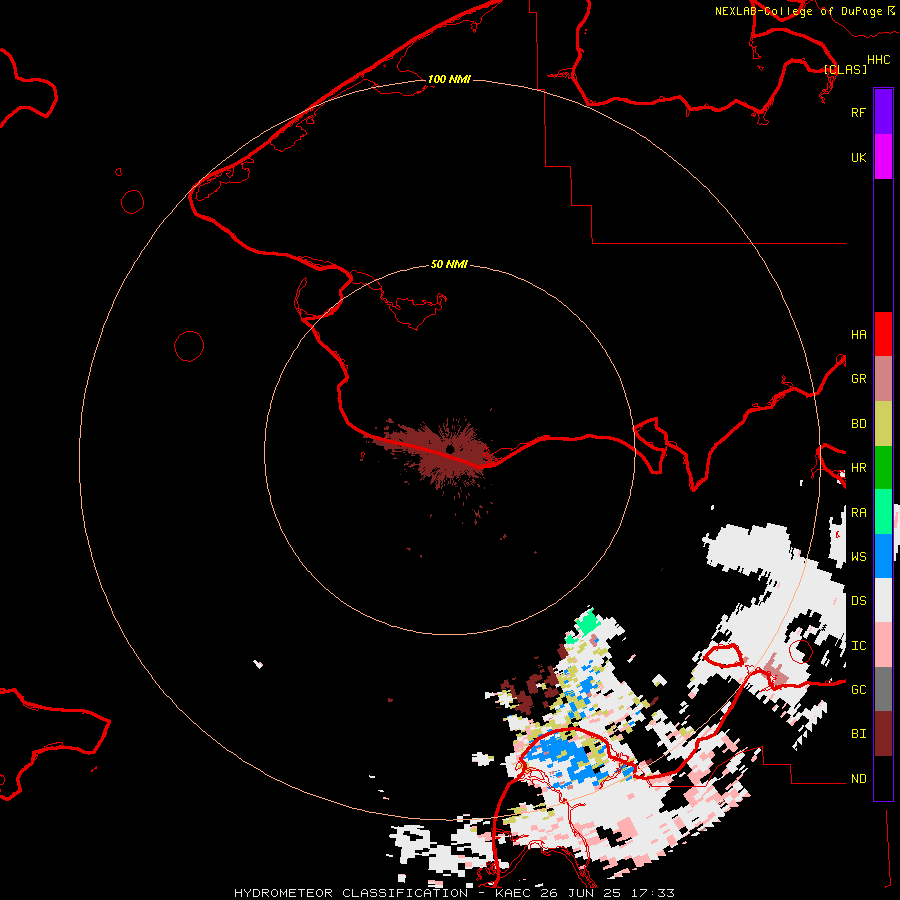Click the RF purple legend swatch
Image resolution: width=900 pixels, height=900 pixels.
pos(883,112)
